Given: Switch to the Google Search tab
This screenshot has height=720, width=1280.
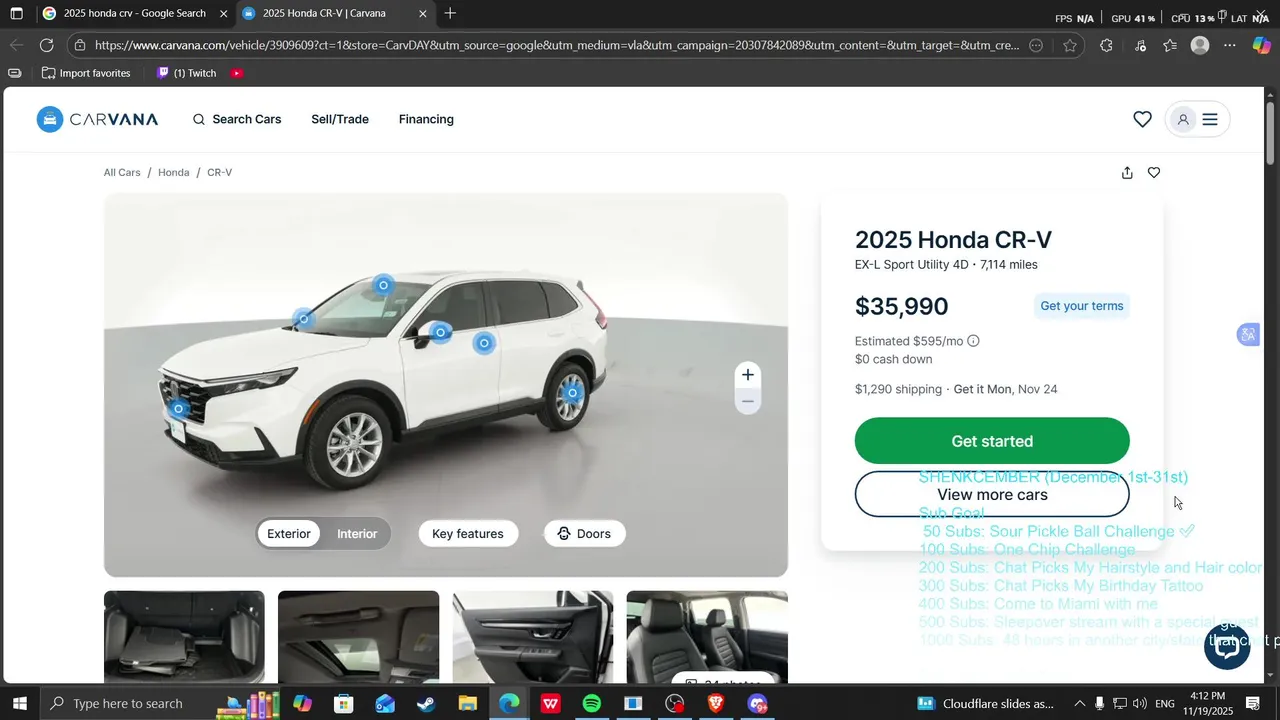Looking at the screenshot, I should point(134,14).
